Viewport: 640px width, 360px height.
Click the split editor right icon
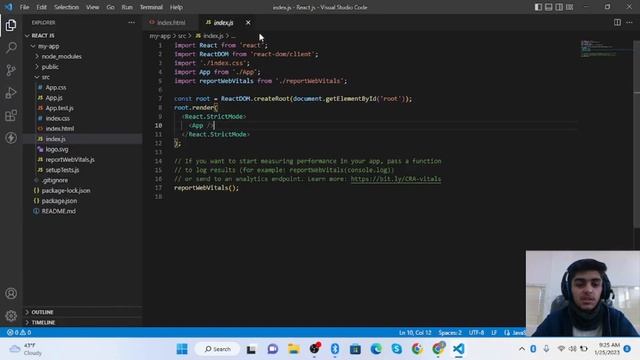pos(617,22)
